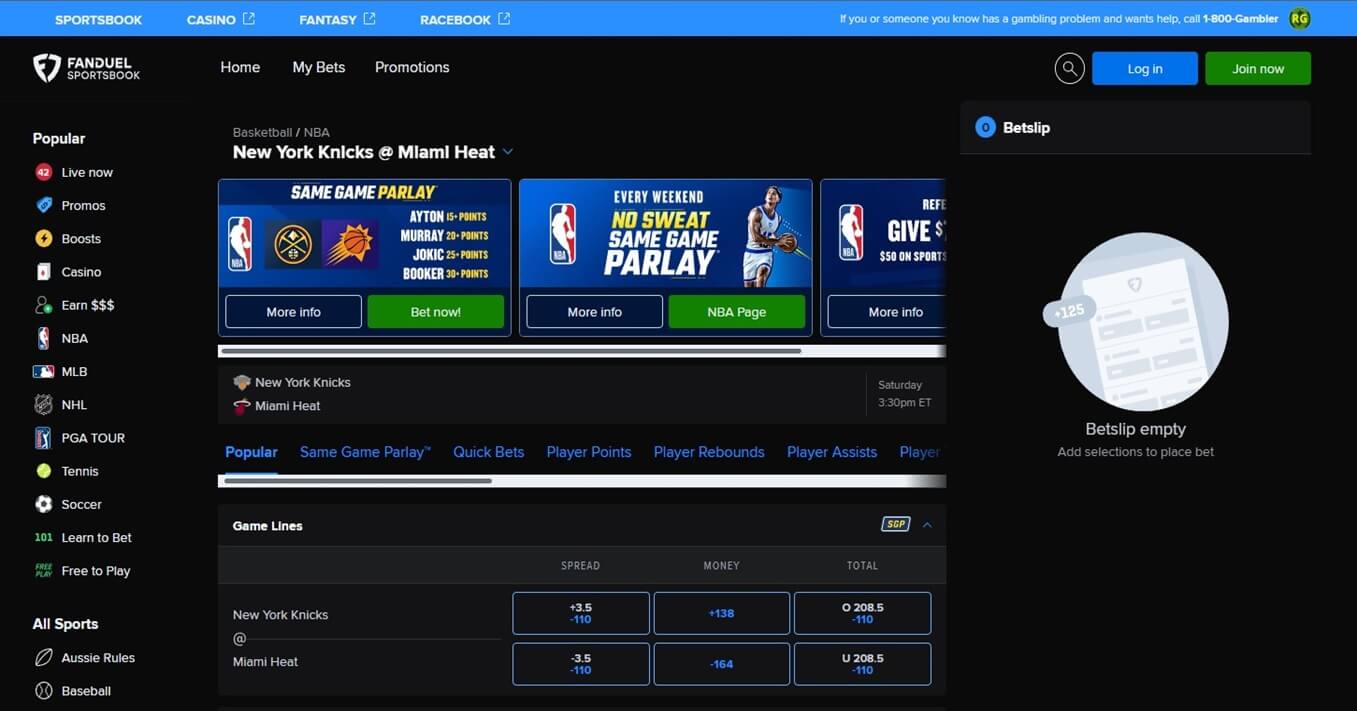Open the Boosts lightning icon
This screenshot has width=1357, height=711.
(43, 238)
